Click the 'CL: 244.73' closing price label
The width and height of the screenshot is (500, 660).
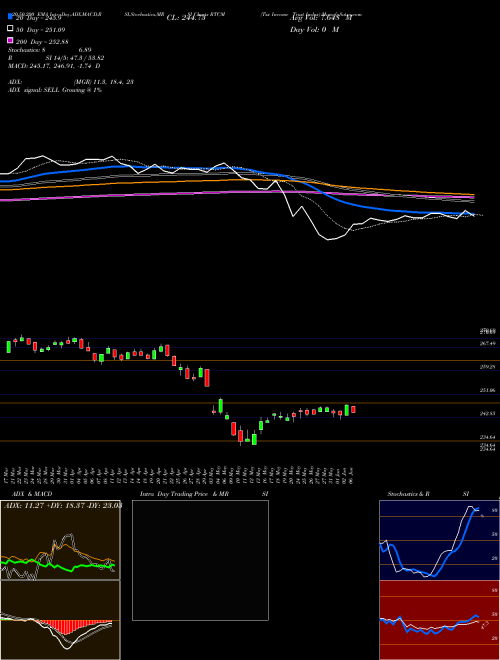point(186,18)
